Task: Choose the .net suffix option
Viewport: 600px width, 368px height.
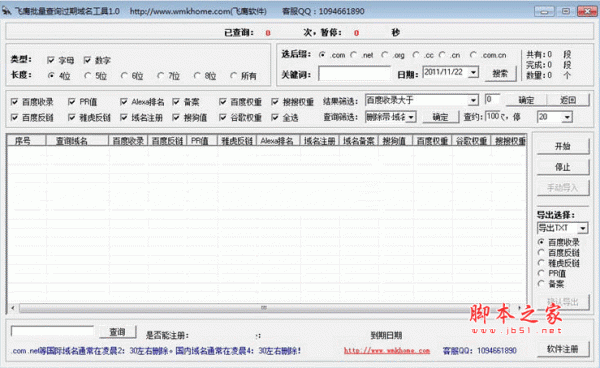Action: (354, 55)
